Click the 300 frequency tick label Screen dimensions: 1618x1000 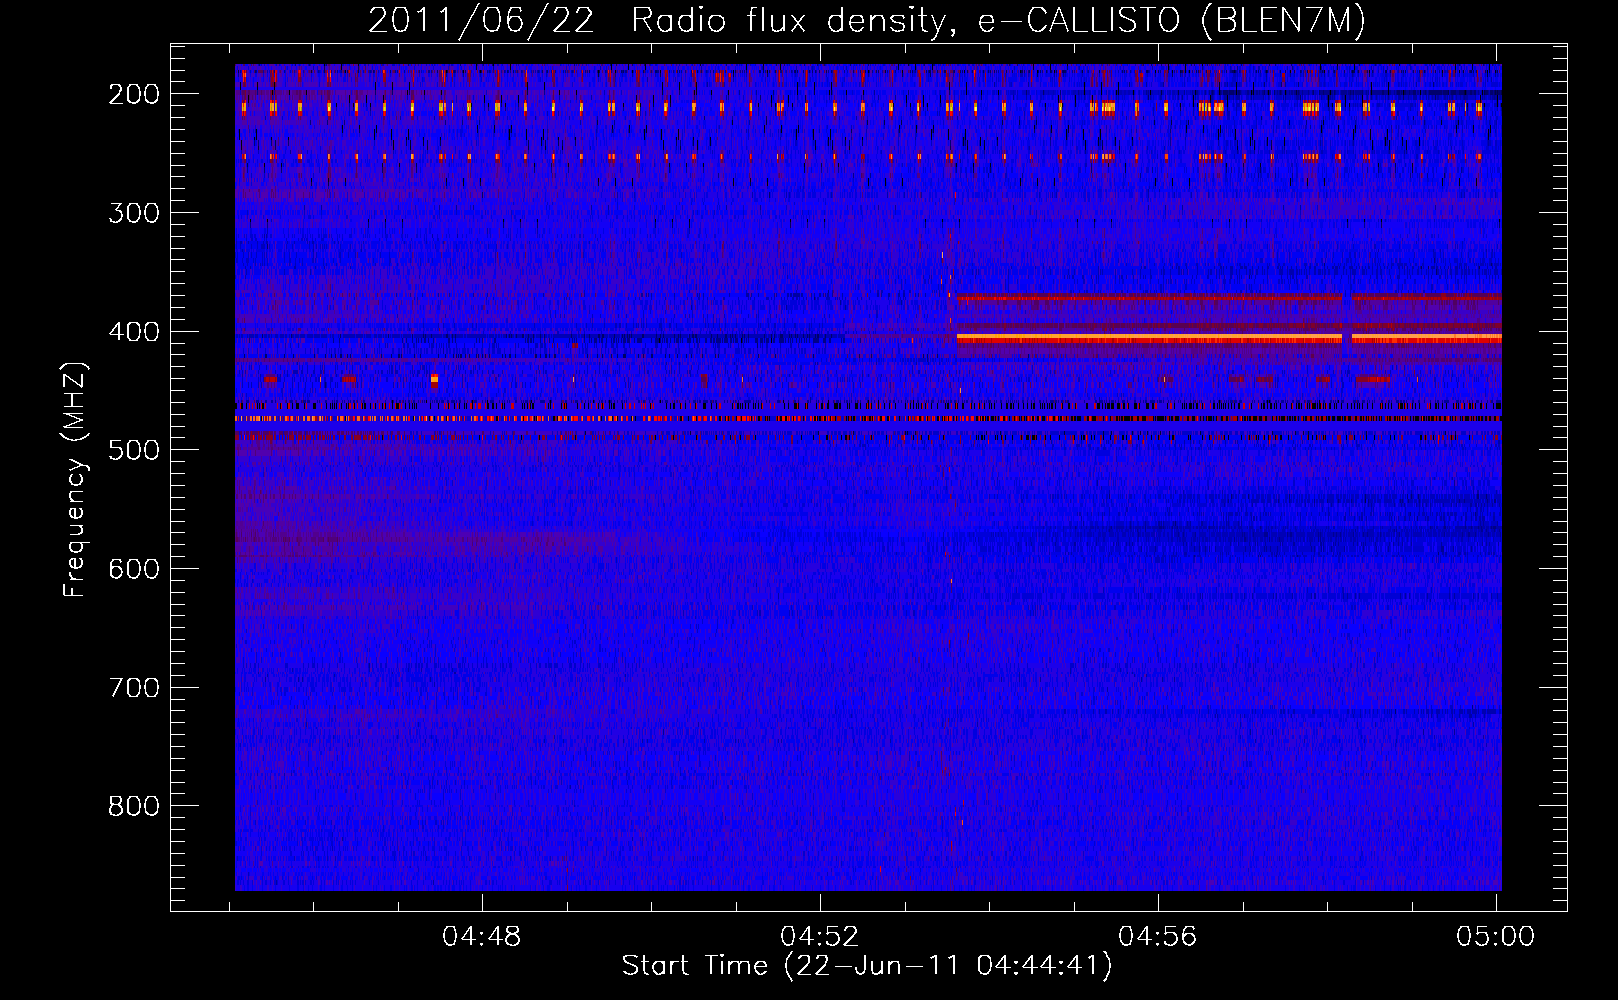pos(134,213)
